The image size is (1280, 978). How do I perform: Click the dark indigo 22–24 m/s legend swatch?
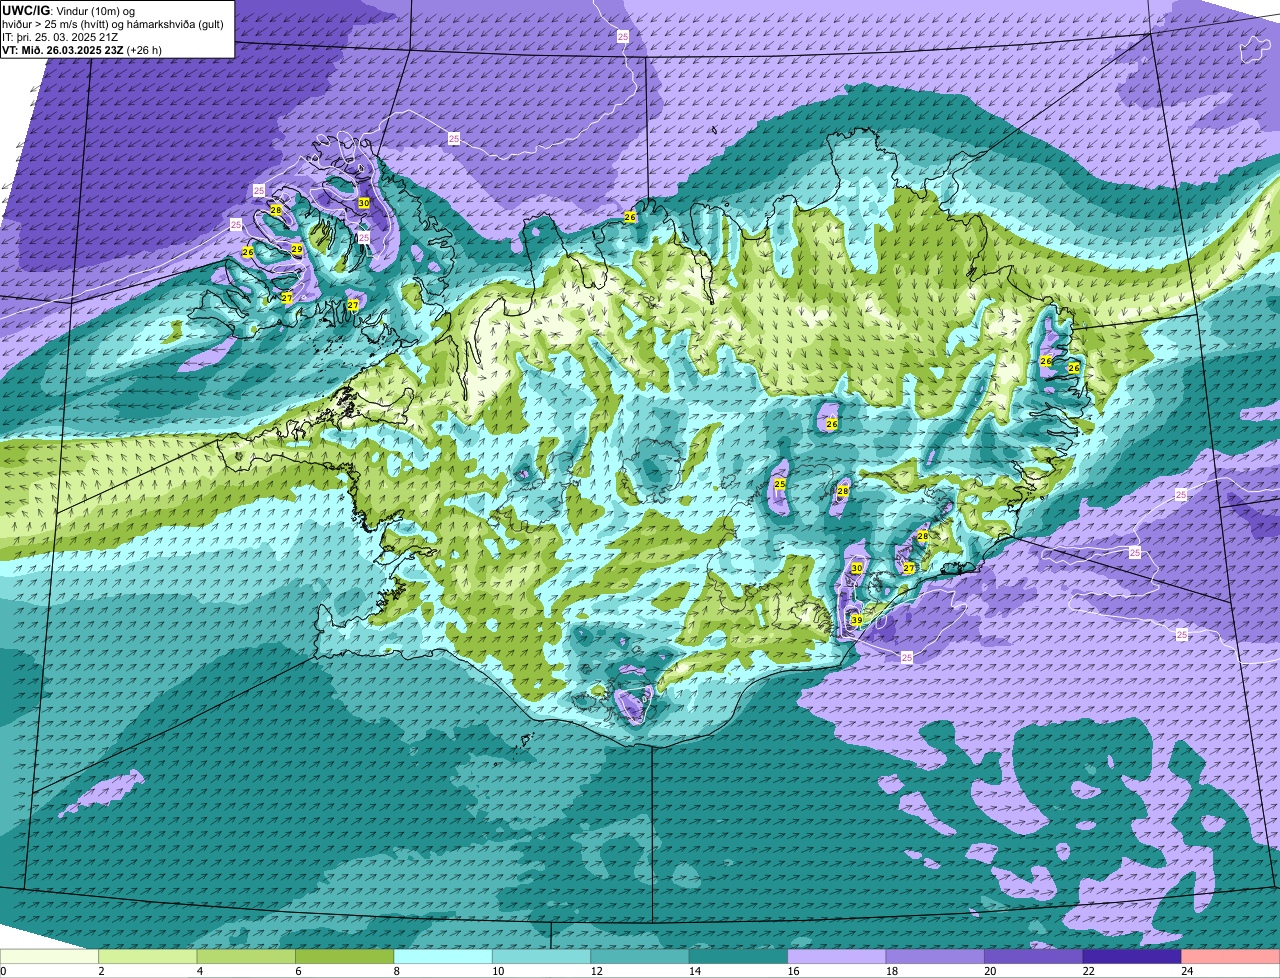click(1132, 956)
